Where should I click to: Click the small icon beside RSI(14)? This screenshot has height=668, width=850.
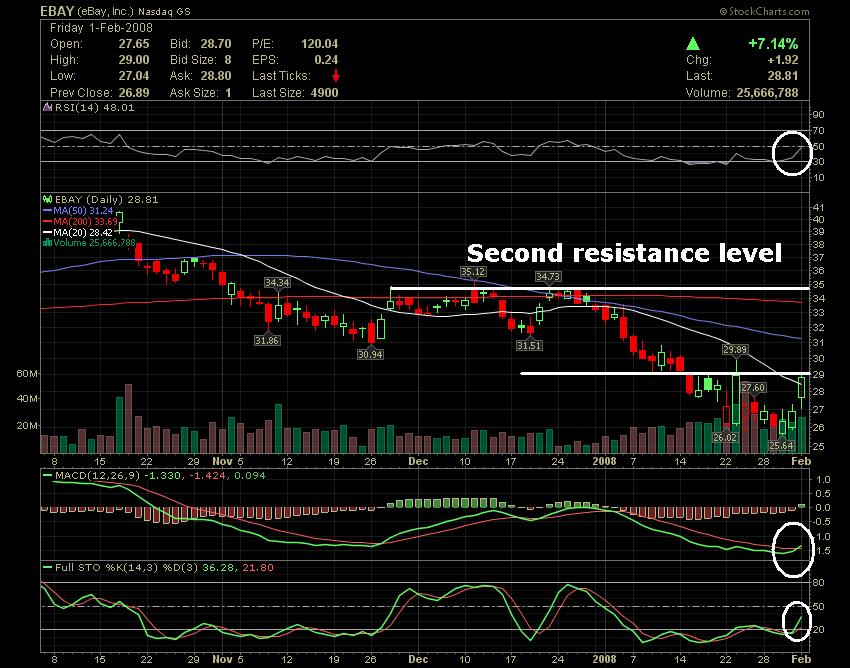click(48, 107)
